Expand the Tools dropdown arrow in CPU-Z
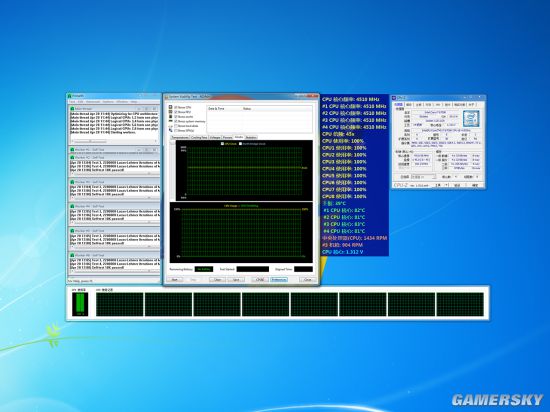 tap(447, 185)
